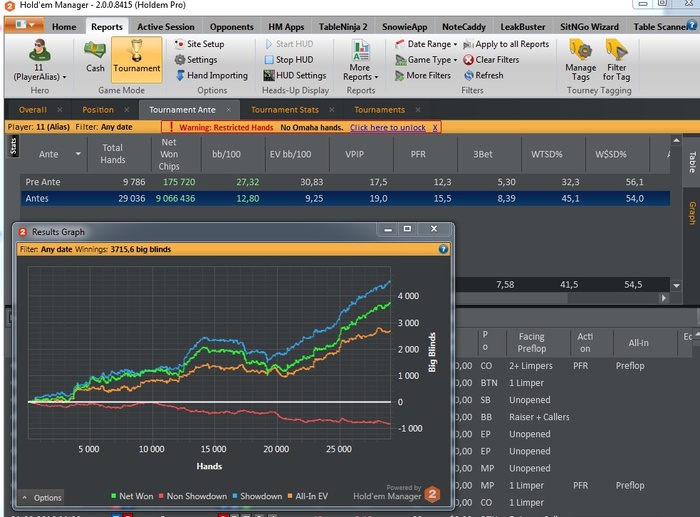This screenshot has width=700, height=517.
Task: Toggle All-In EV legend entry
Action: [x=308, y=496]
